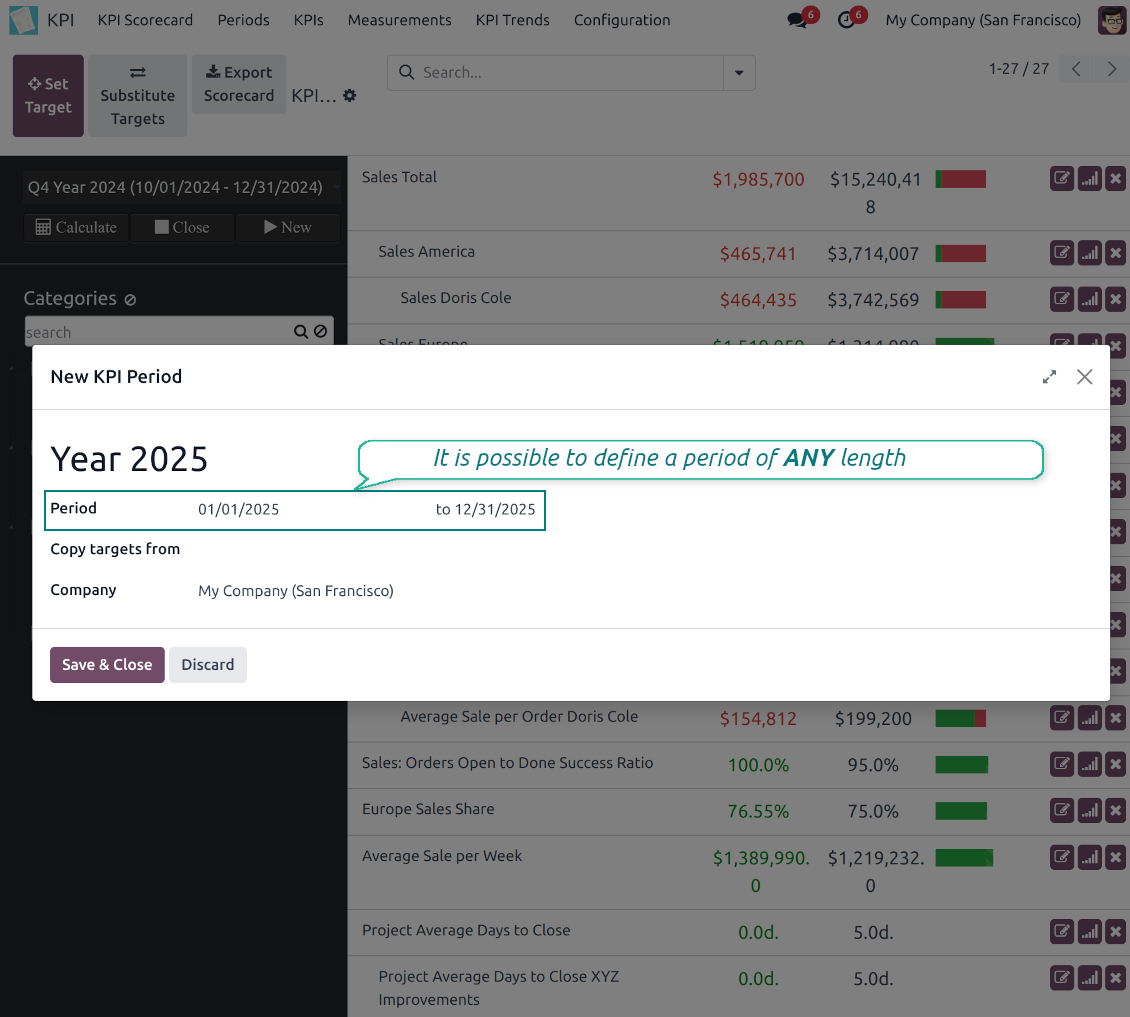Expand the New KPI Period dialog fullscreen

coord(1049,377)
